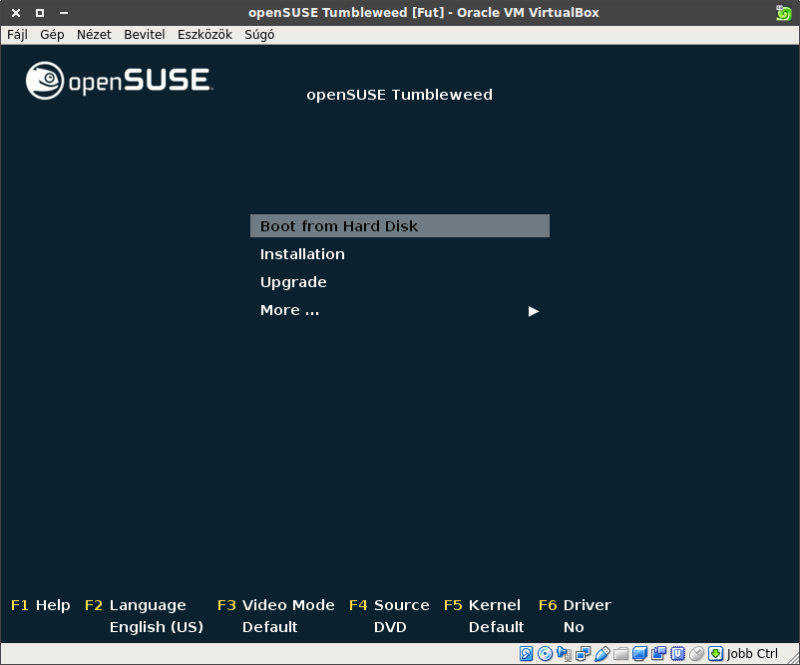This screenshot has height=665, width=800.
Task: Click the CPU virtualization status icon
Action: pyautogui.click(x=678, y=653)
